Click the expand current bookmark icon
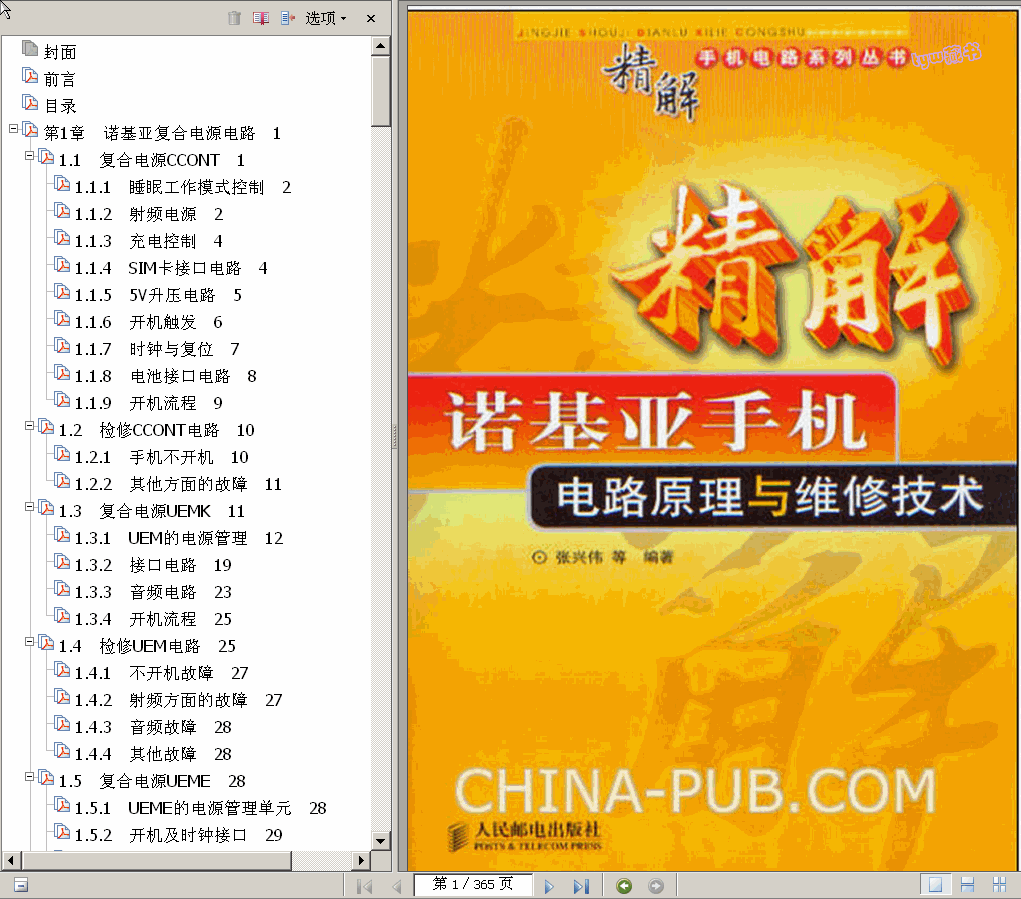Viewport: 1021px width, 899px height. (x=285, y=17)
